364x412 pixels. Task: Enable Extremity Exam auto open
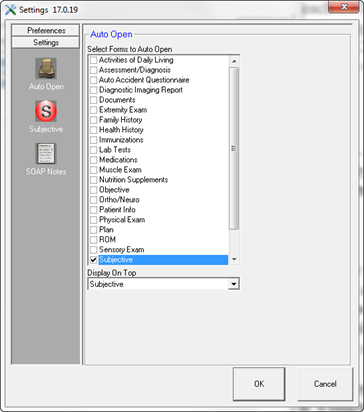(x=94, y=110)
